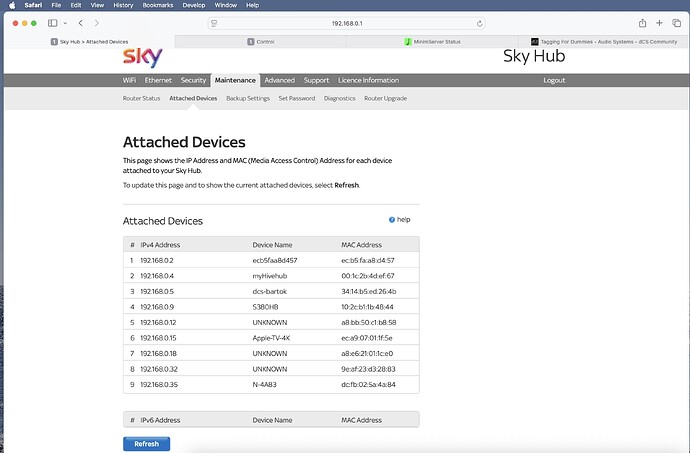The width and height of the screenshot is (690, 453).
Task: Click the blue Refresh button
Action: pos(147,444)
